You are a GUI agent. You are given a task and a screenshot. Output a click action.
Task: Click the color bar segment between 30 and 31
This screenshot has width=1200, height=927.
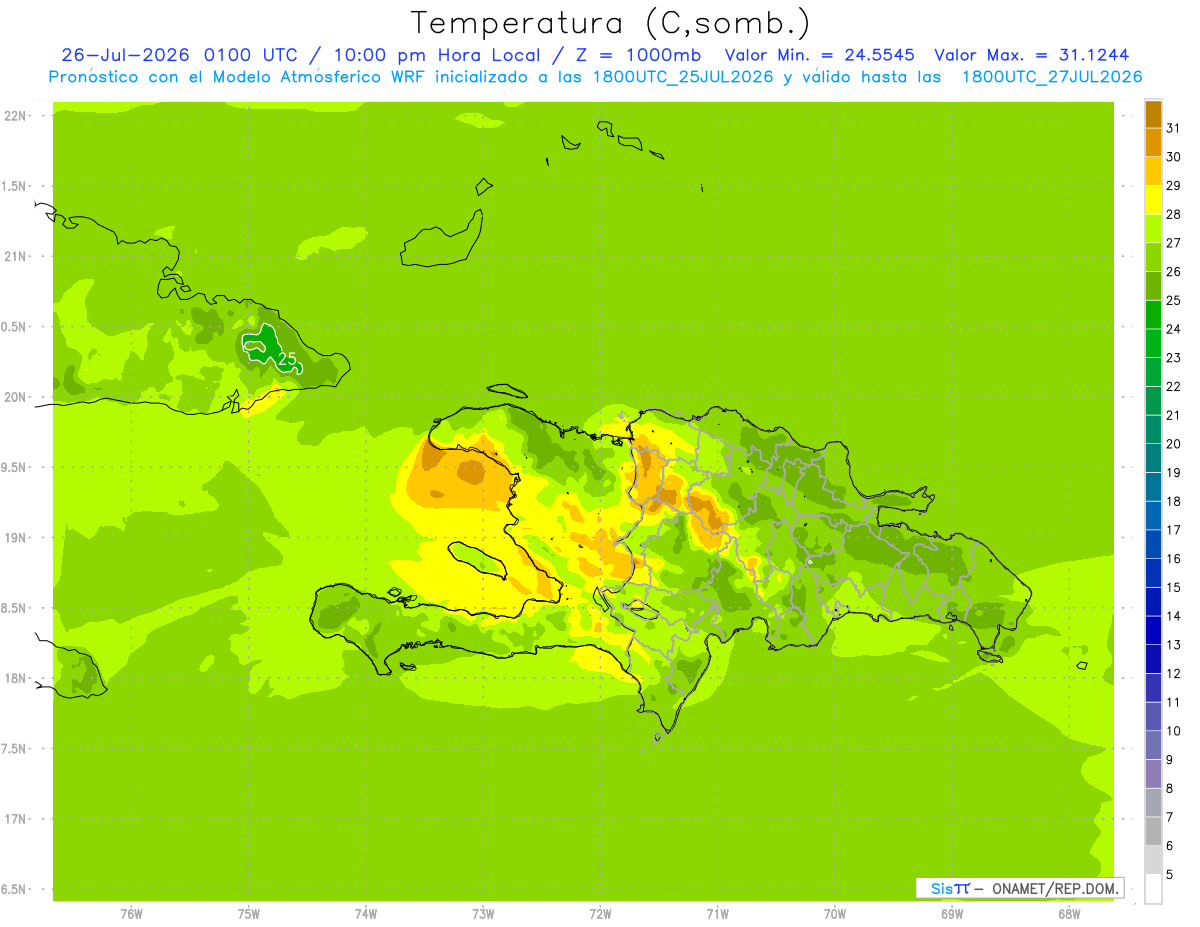pyautogui.click(x=1153, y=143)
